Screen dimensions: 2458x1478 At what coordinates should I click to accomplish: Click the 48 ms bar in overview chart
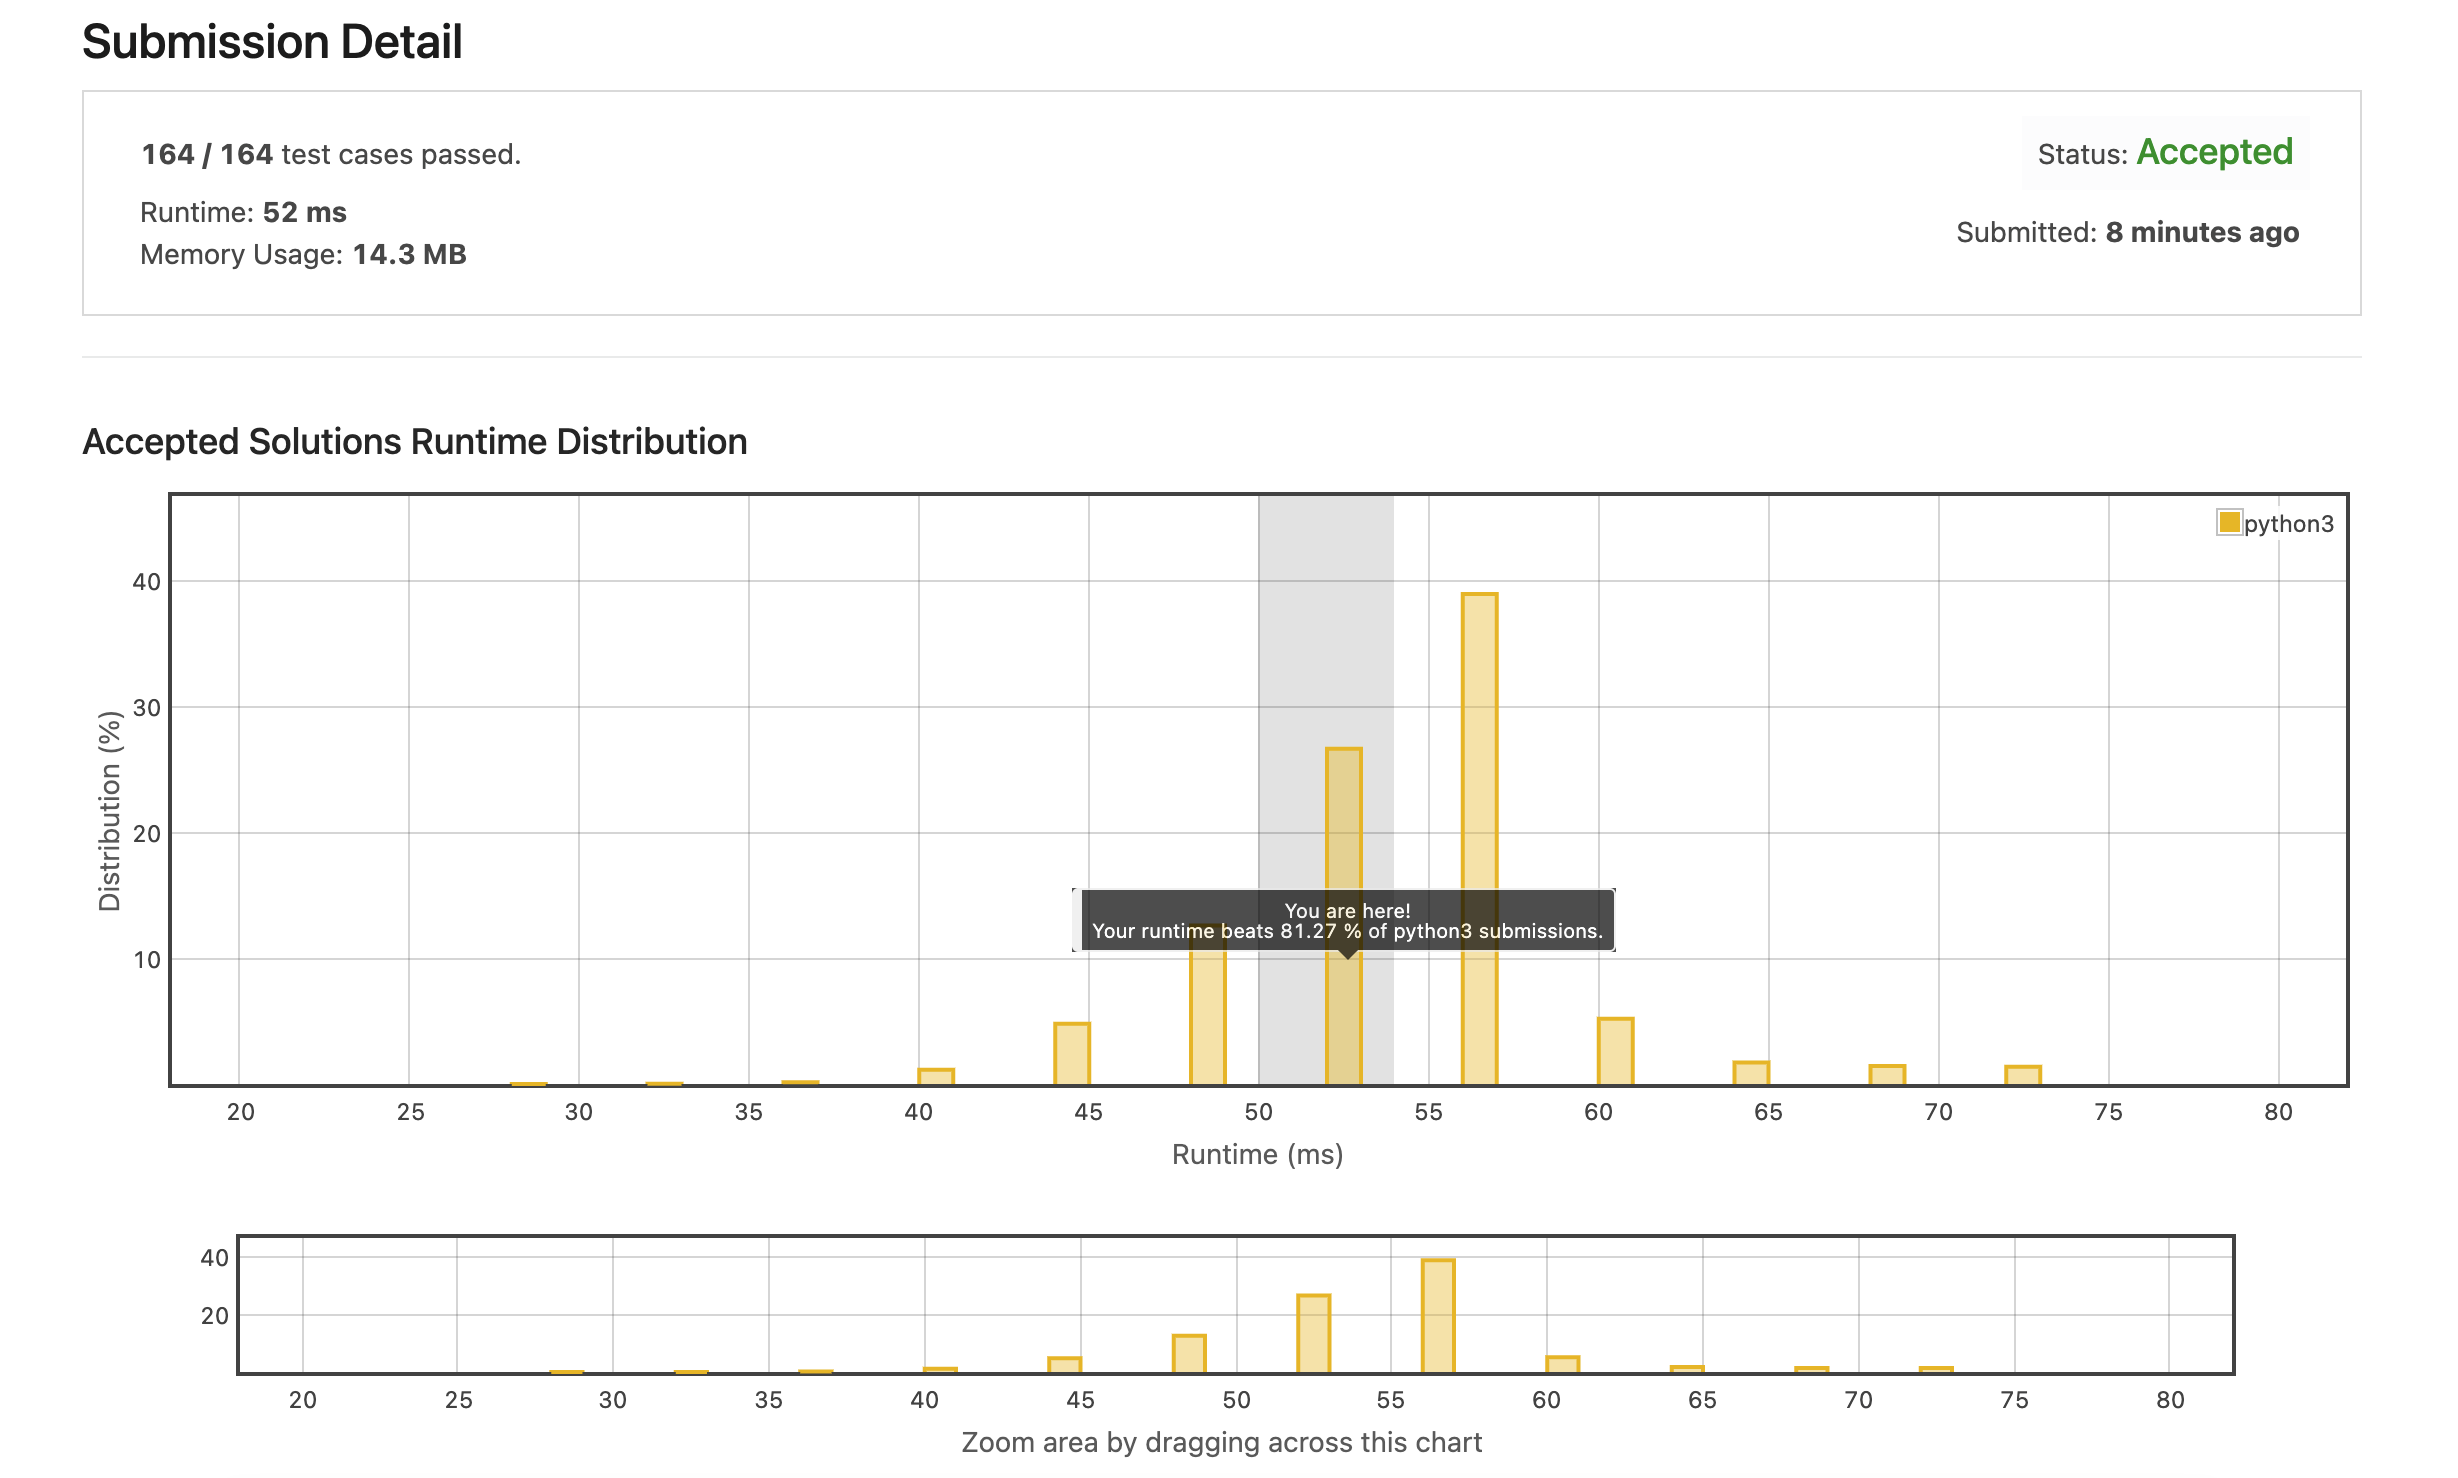pos(1189,1353)
